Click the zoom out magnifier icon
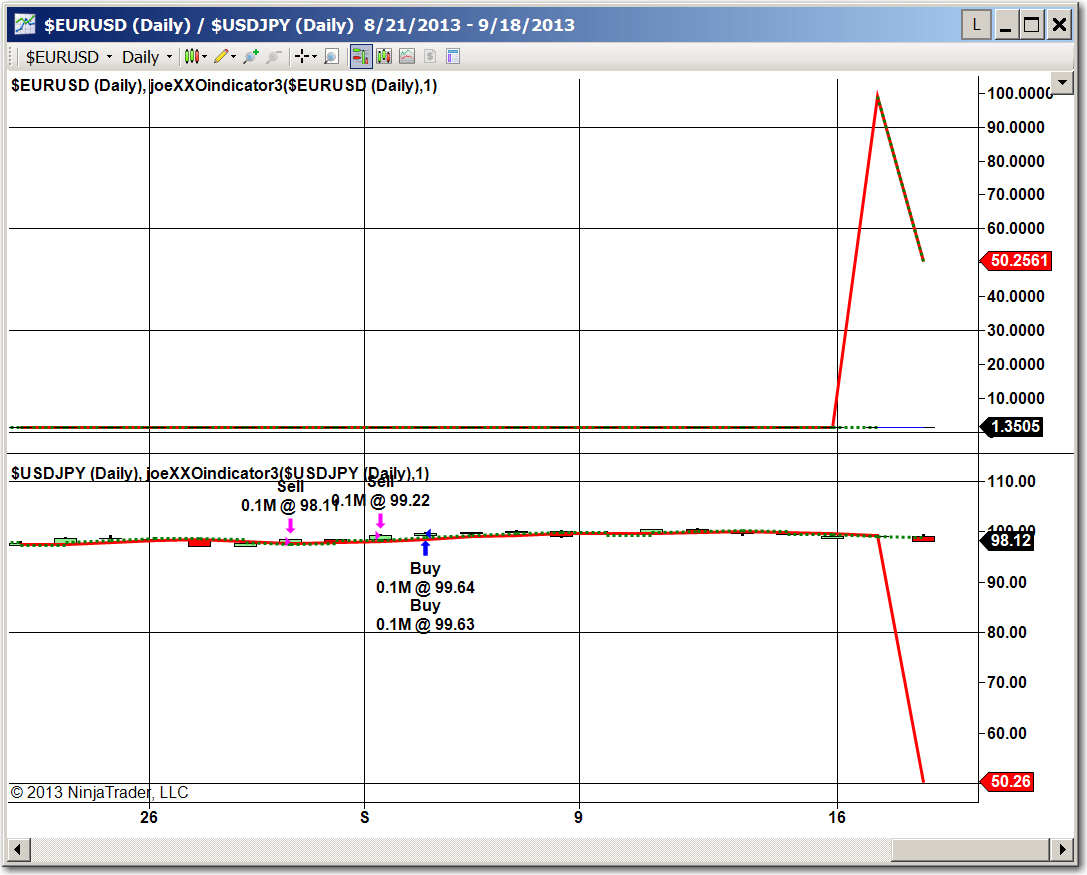1087x875 pixels. pyautogui.click(x=274, y=57)
